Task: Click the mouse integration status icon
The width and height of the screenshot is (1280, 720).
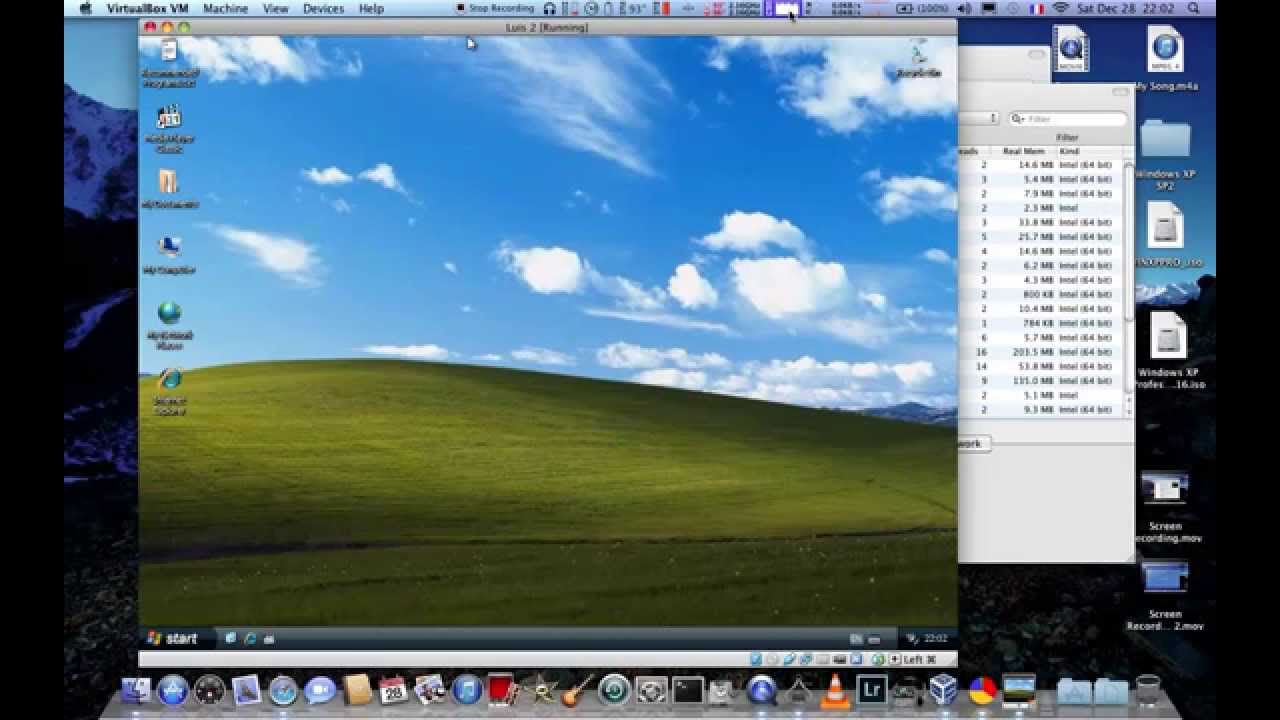Action: (878, 660)
